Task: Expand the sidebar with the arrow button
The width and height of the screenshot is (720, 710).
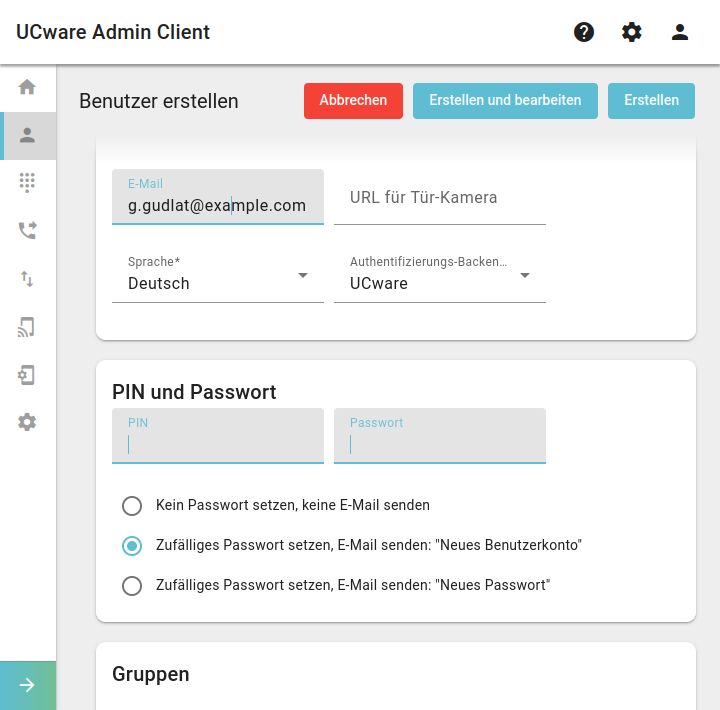Action: tap(28, 685)
